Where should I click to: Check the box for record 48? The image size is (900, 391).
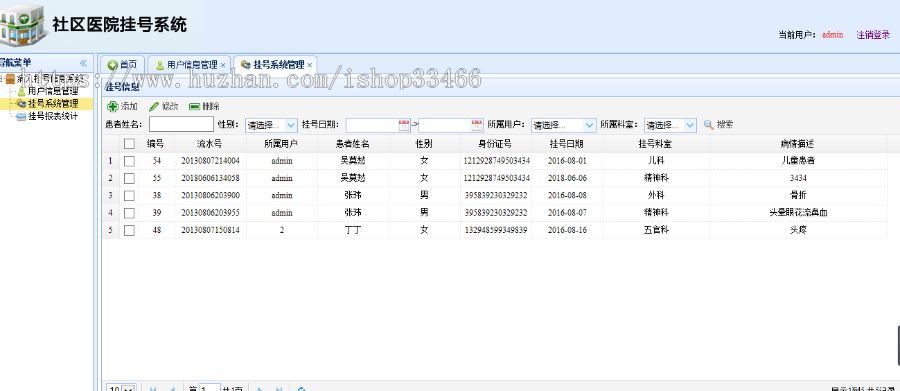pyautogui.click(x=130, y=230)
